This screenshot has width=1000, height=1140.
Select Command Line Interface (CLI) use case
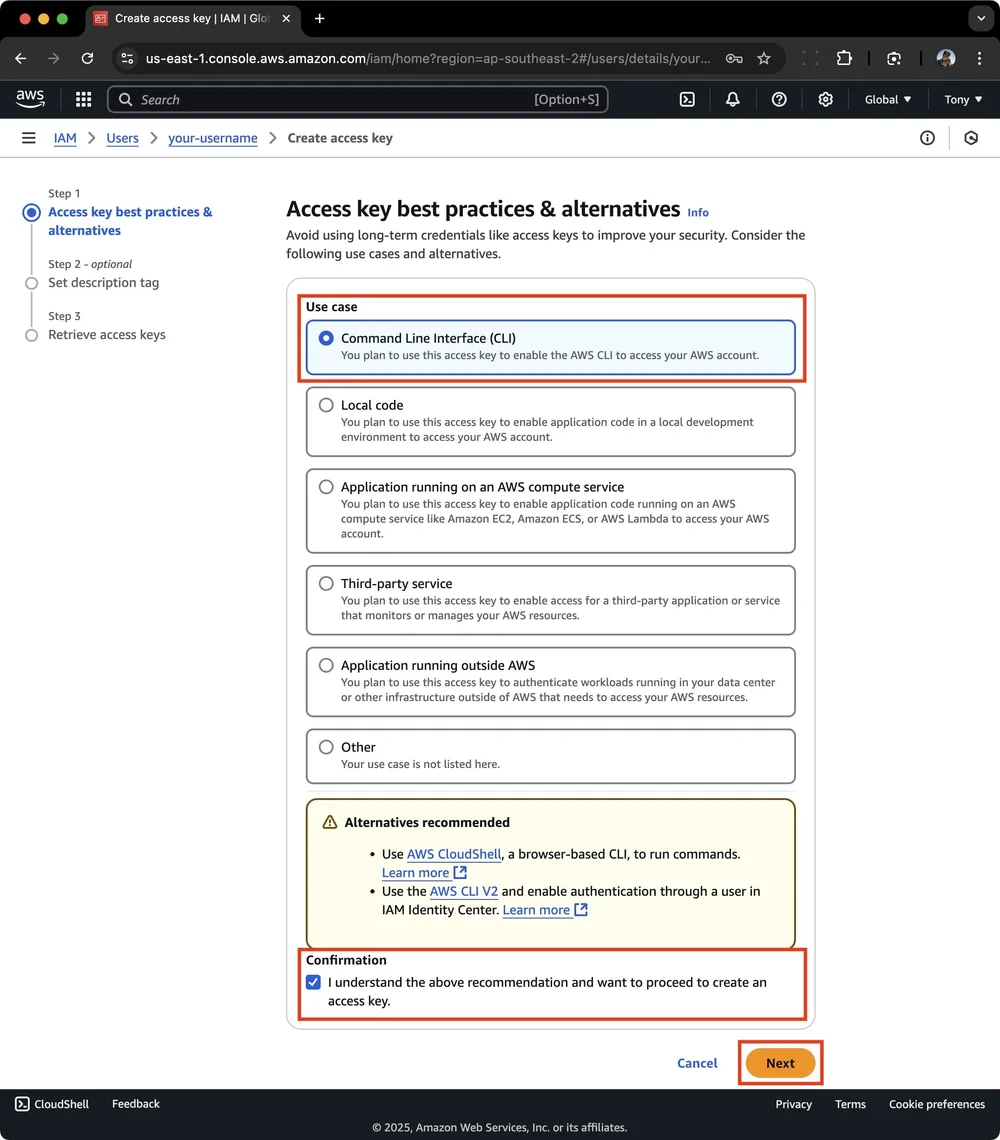click(x=551, y=347)
